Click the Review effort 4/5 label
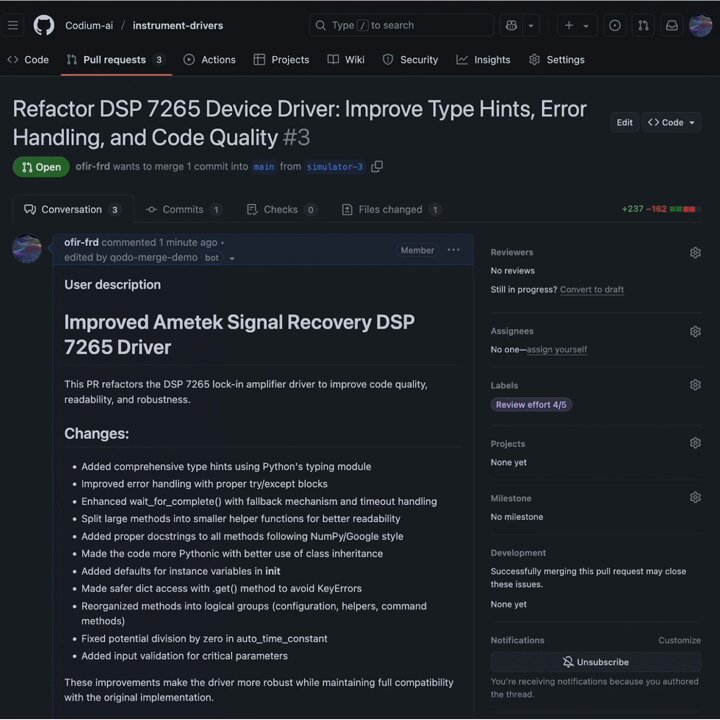This screenshot has height=720, width=720. click(x=531, y=405)
